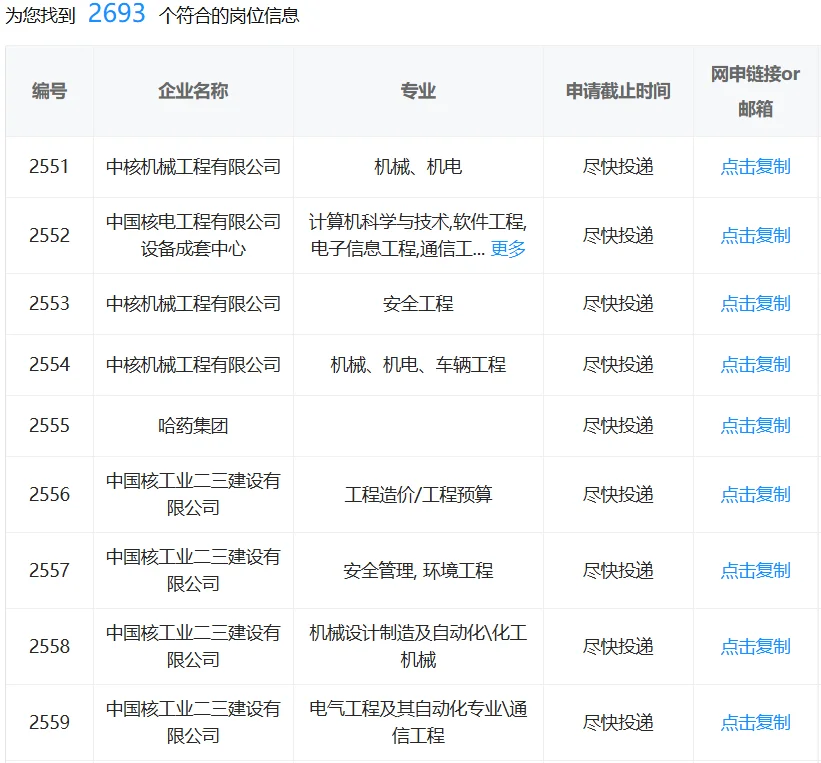Copy application link for row 2551
Image resolution: width=821 pixels, height=763 pixels.
point(755,167)
